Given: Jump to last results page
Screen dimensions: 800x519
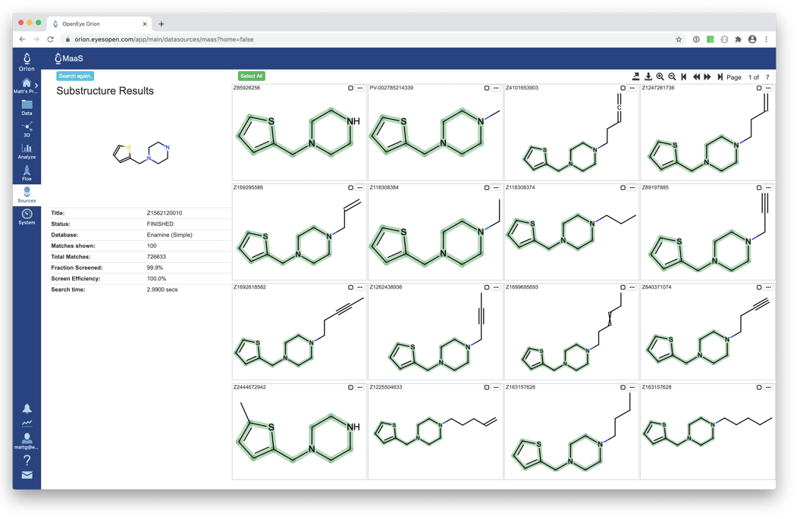Looking at the screenshot, I should (x=720, y=77).
